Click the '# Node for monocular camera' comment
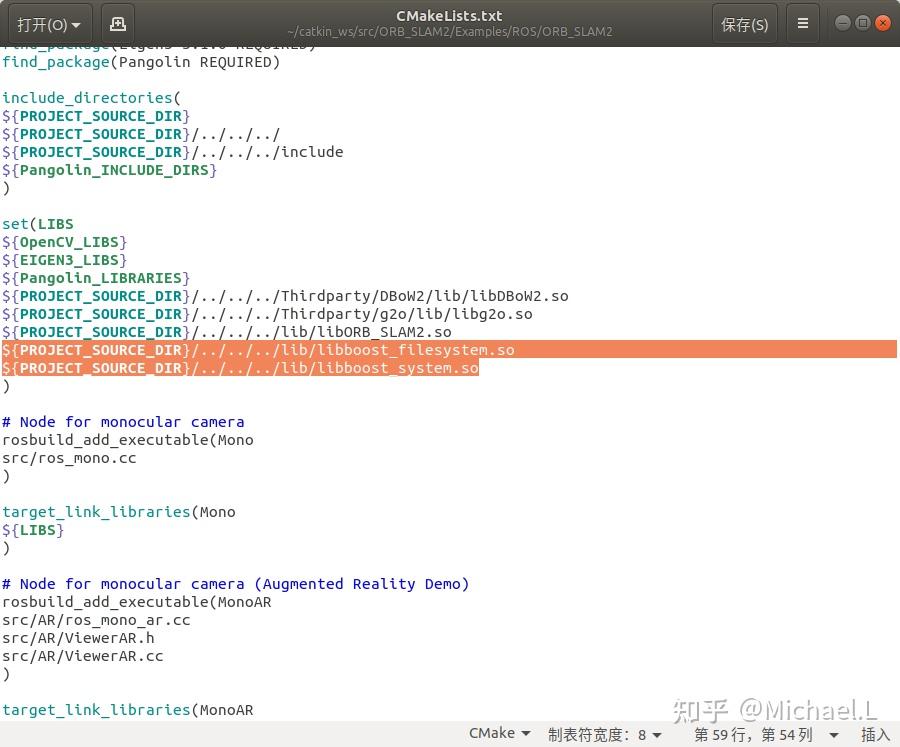900x747 pixels. [x=123, y=422]
